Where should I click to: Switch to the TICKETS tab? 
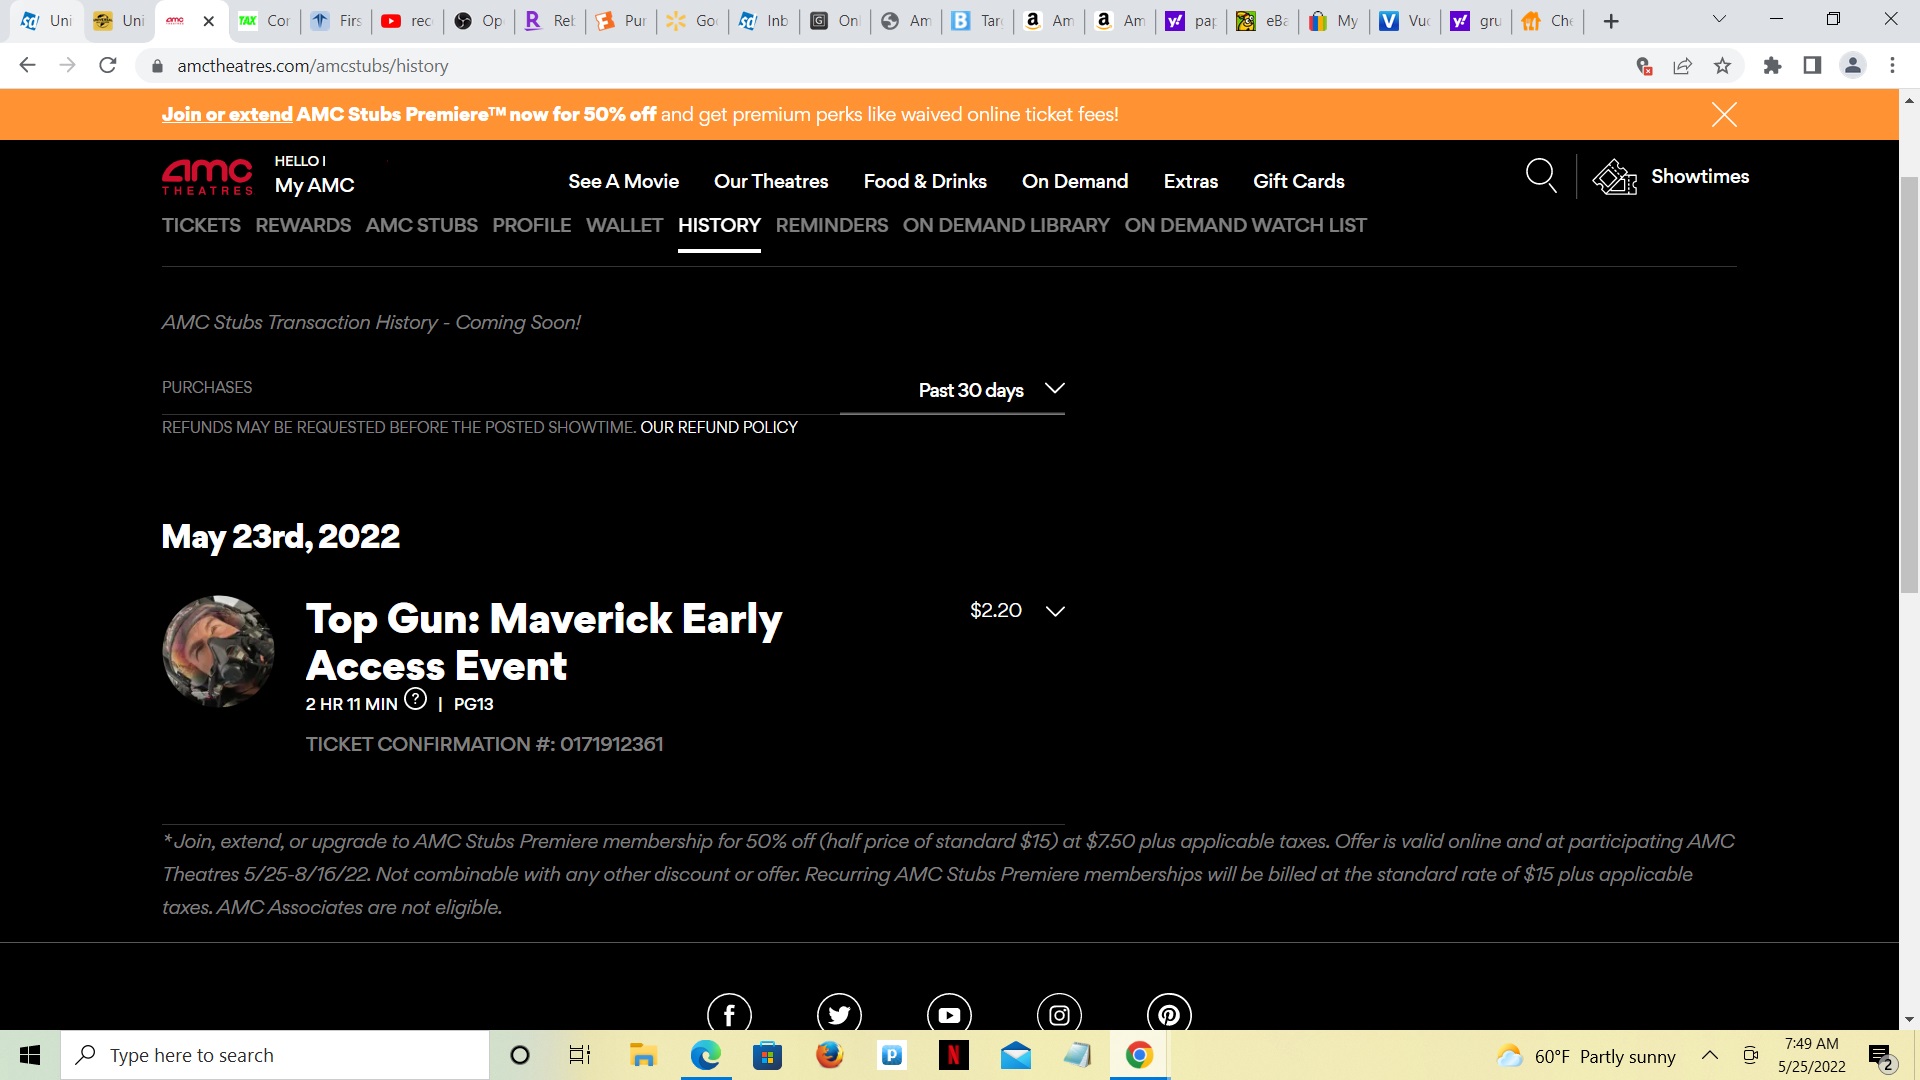point(201,225)
